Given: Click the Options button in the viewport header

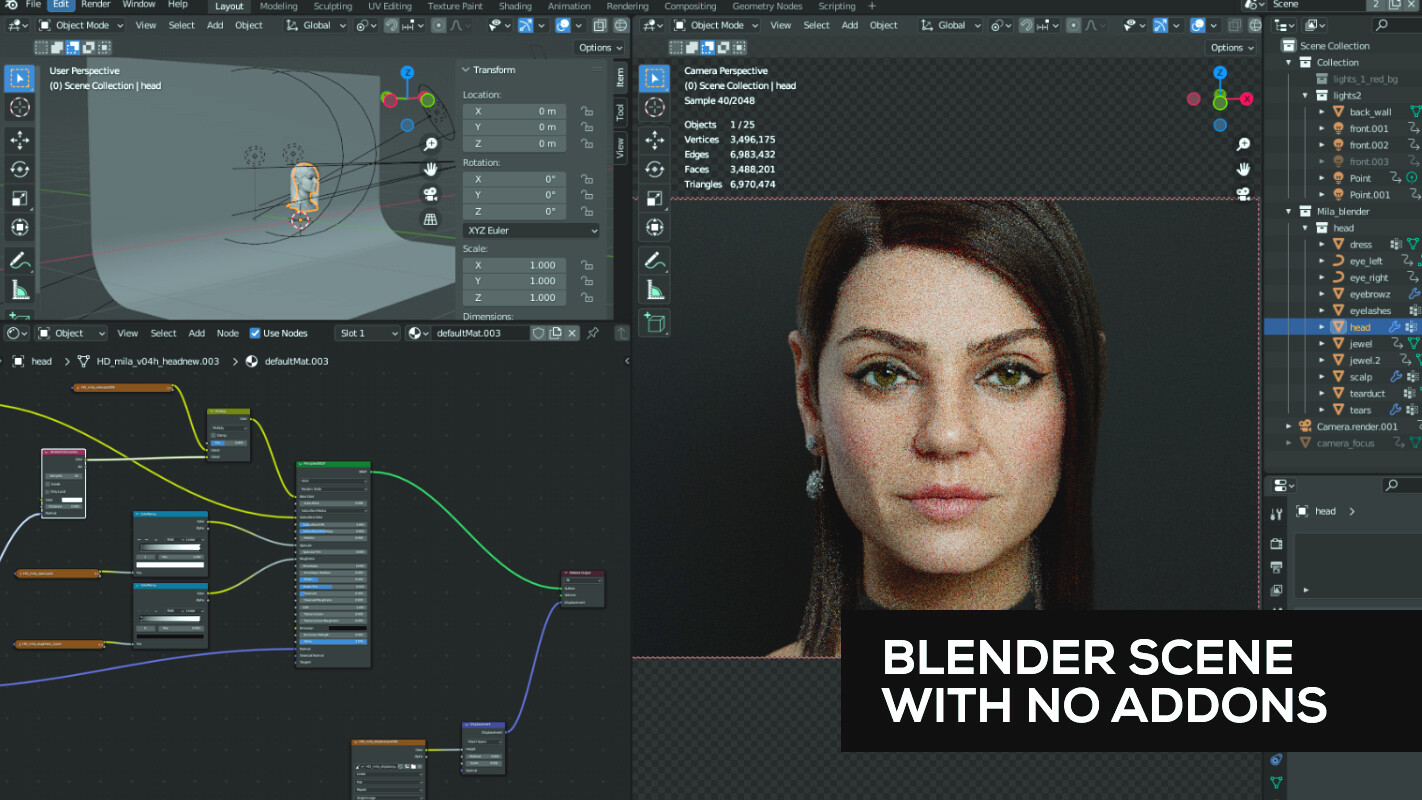Looking at the screenshot, I should (x=597, y=47).
